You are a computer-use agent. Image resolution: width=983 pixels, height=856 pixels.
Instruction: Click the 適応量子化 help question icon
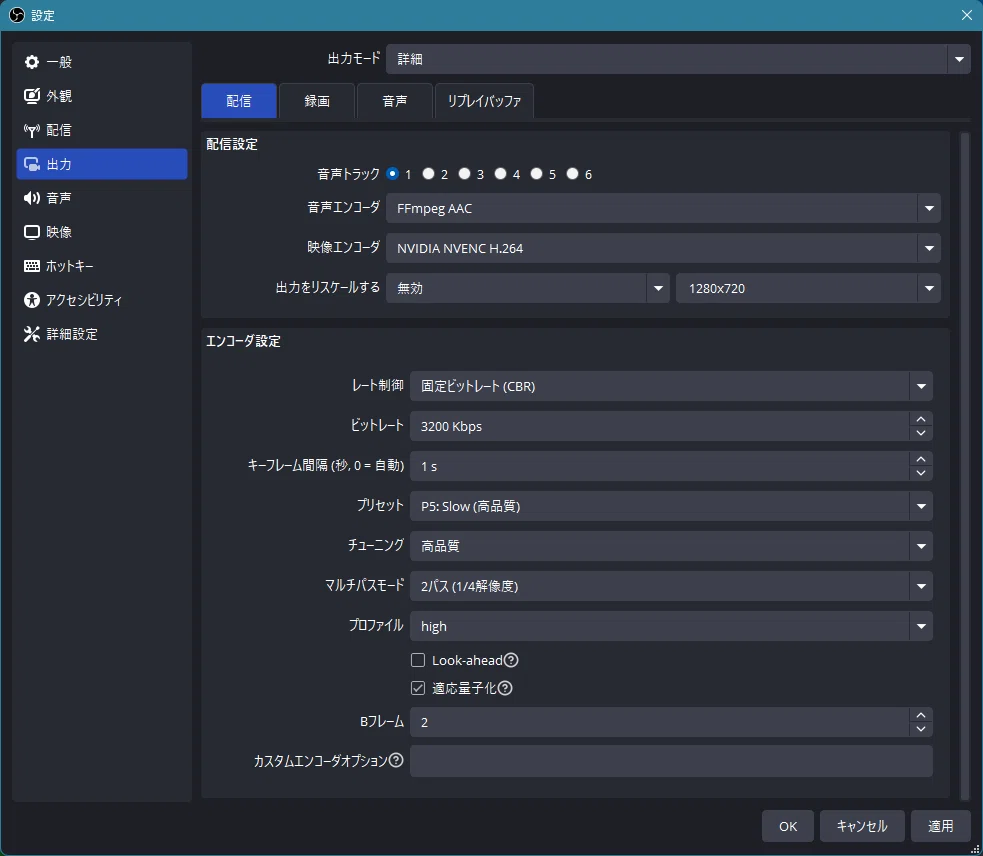(x=505, y=688)
